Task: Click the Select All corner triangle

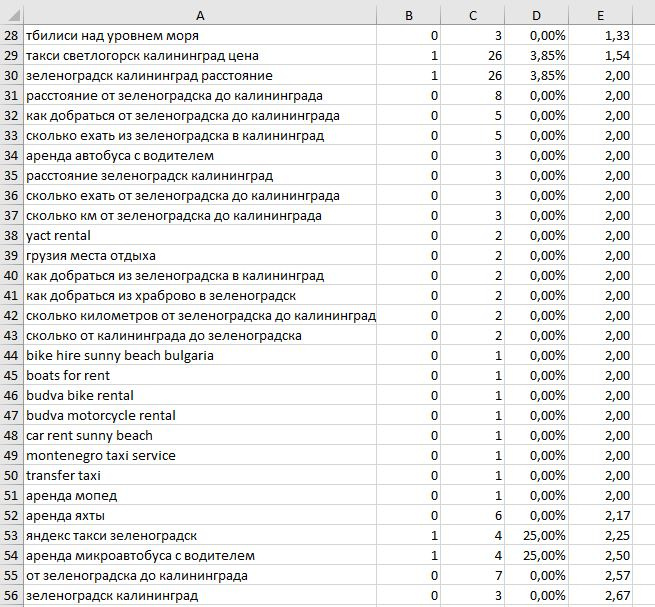Action: click(12, 15)
